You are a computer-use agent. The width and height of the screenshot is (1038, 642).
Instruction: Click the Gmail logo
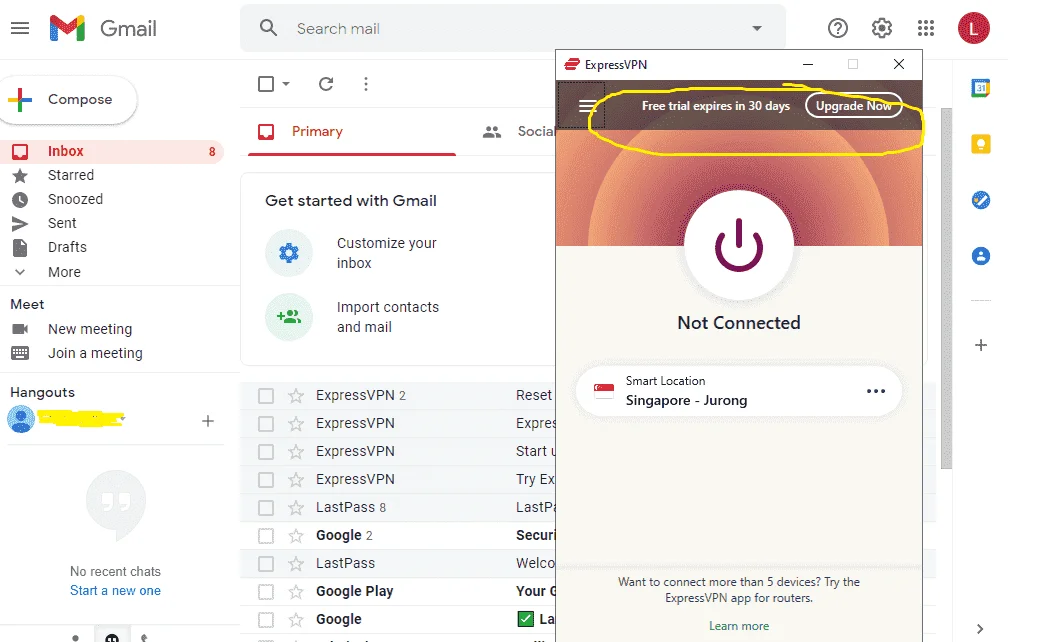[x=103, y=28]
